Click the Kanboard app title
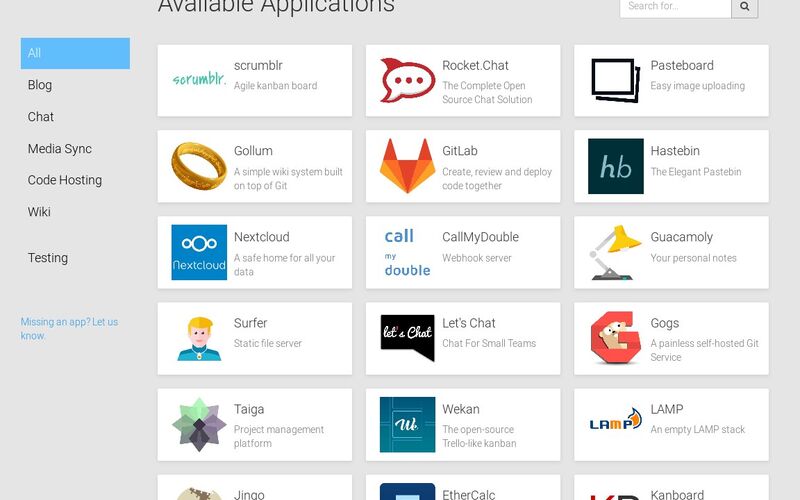Image resolution: width=800 pixels, height=500 pixels. pyautogui.click(x=677, y=494)
